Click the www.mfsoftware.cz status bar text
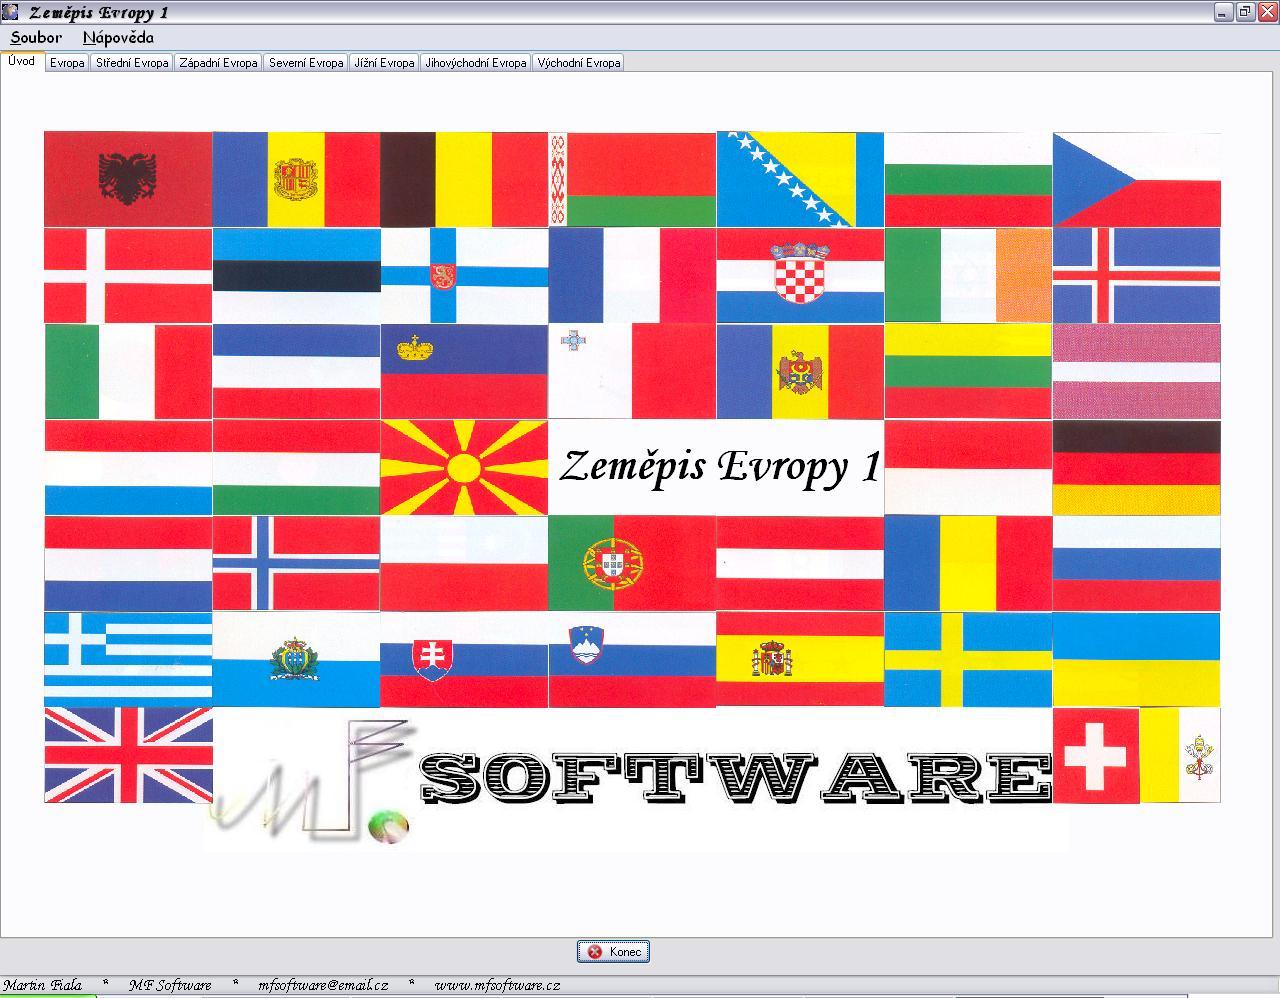 pyautogui.click(x=497, y=985)
